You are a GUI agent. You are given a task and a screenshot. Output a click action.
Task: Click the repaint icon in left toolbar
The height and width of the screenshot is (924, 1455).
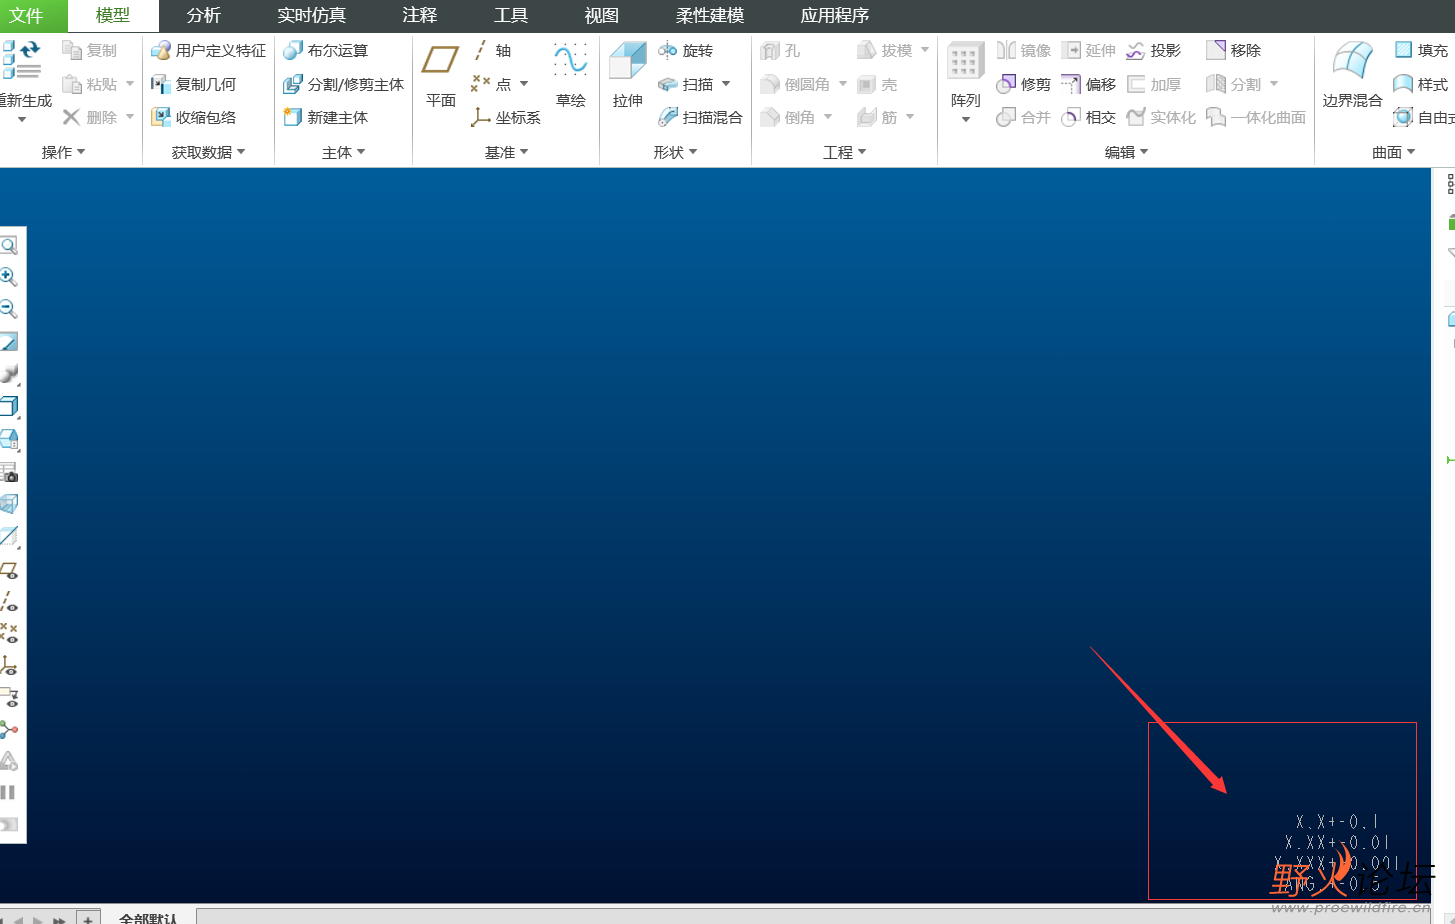[9, 342]
